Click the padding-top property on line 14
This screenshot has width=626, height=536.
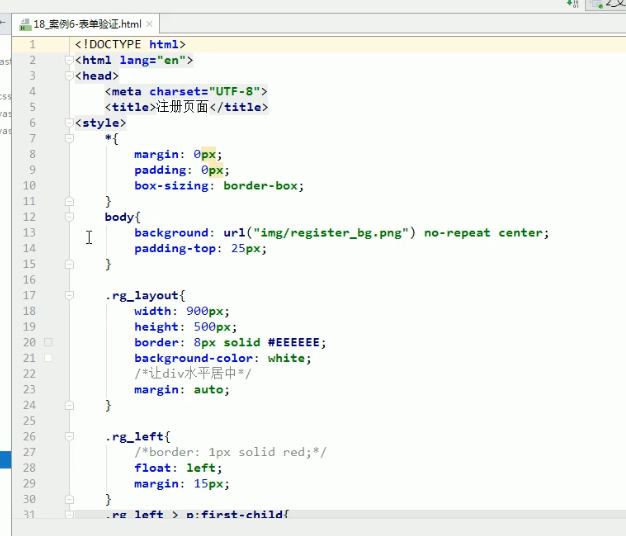click(x=175, y=248)
